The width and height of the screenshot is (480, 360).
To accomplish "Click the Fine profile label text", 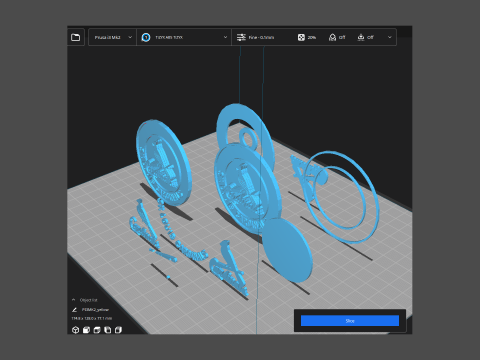I will tap(261, 37).
